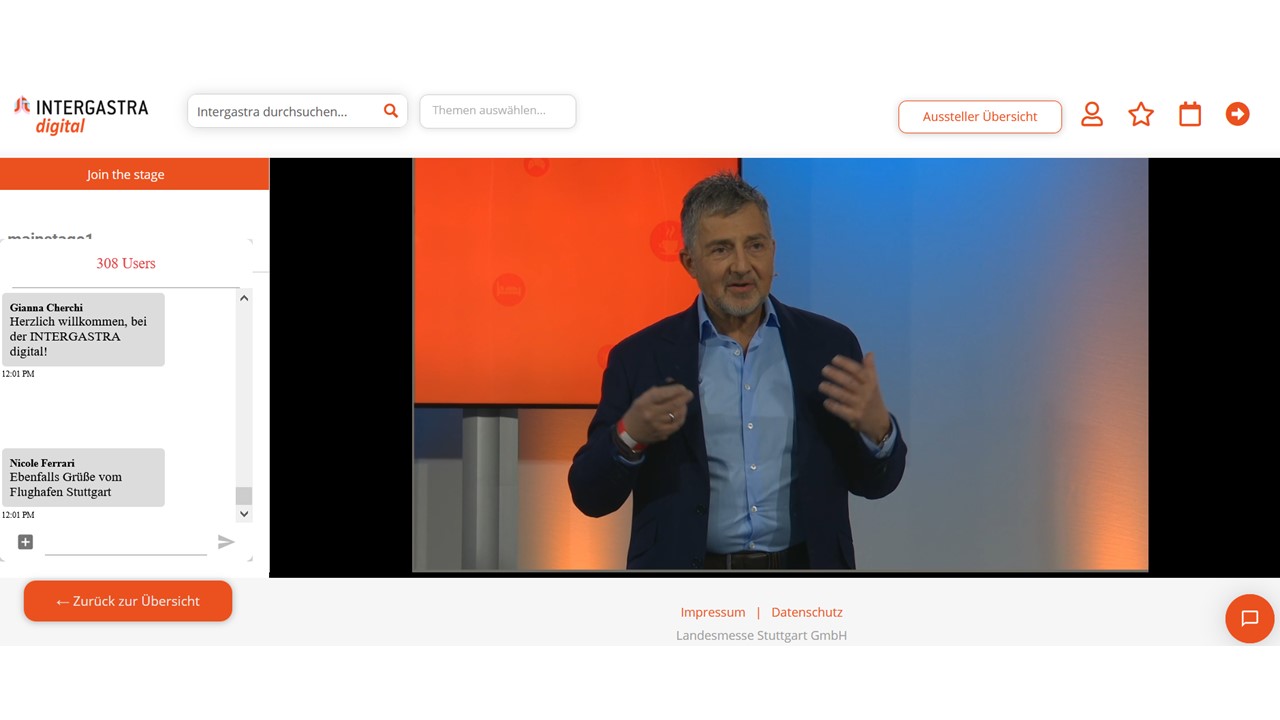This screenshot has height=720, width=1280.
Task: Open the Datenschutz link
Action: [x=807, y=612]
